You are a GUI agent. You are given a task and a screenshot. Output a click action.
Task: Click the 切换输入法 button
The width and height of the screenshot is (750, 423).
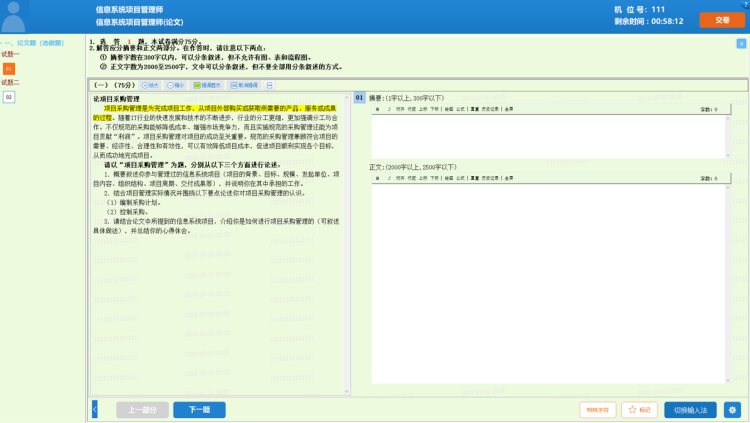coord(690,410)
